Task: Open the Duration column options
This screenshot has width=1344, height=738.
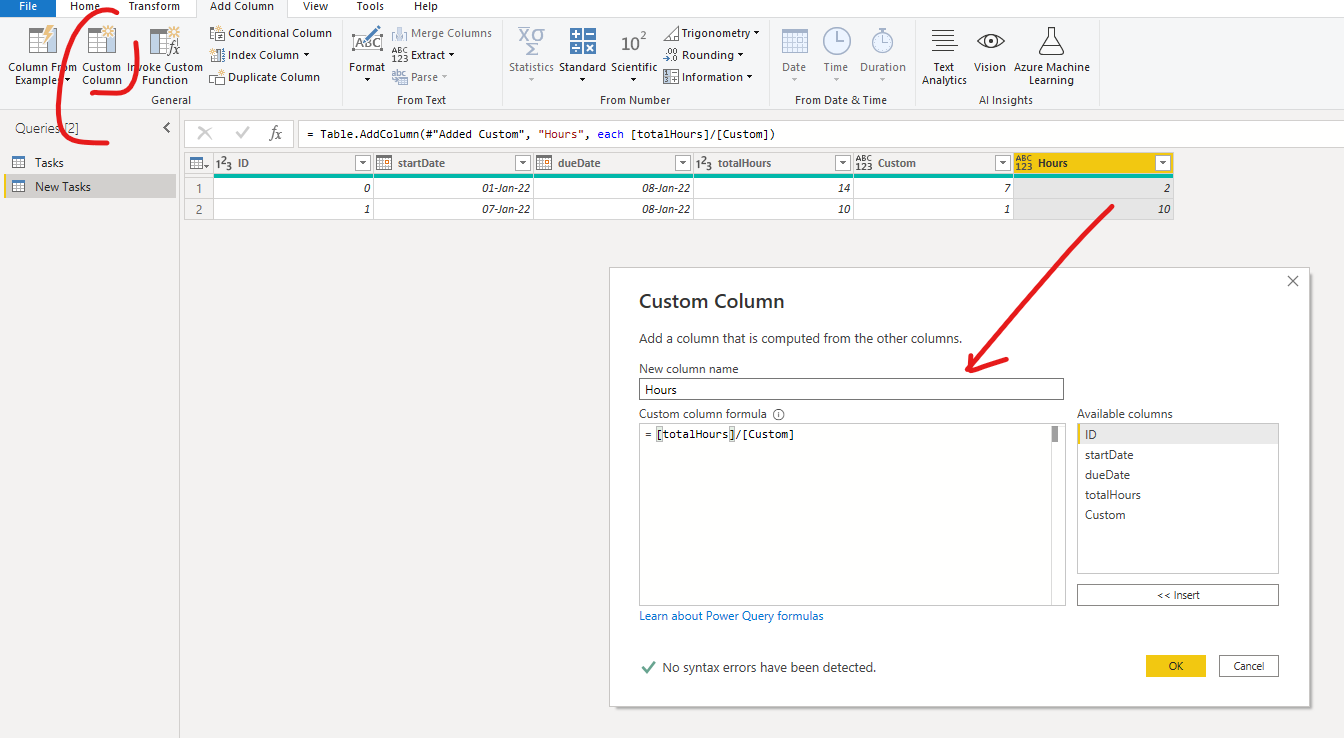Action: pyautogui.click(x=882, y=55)
